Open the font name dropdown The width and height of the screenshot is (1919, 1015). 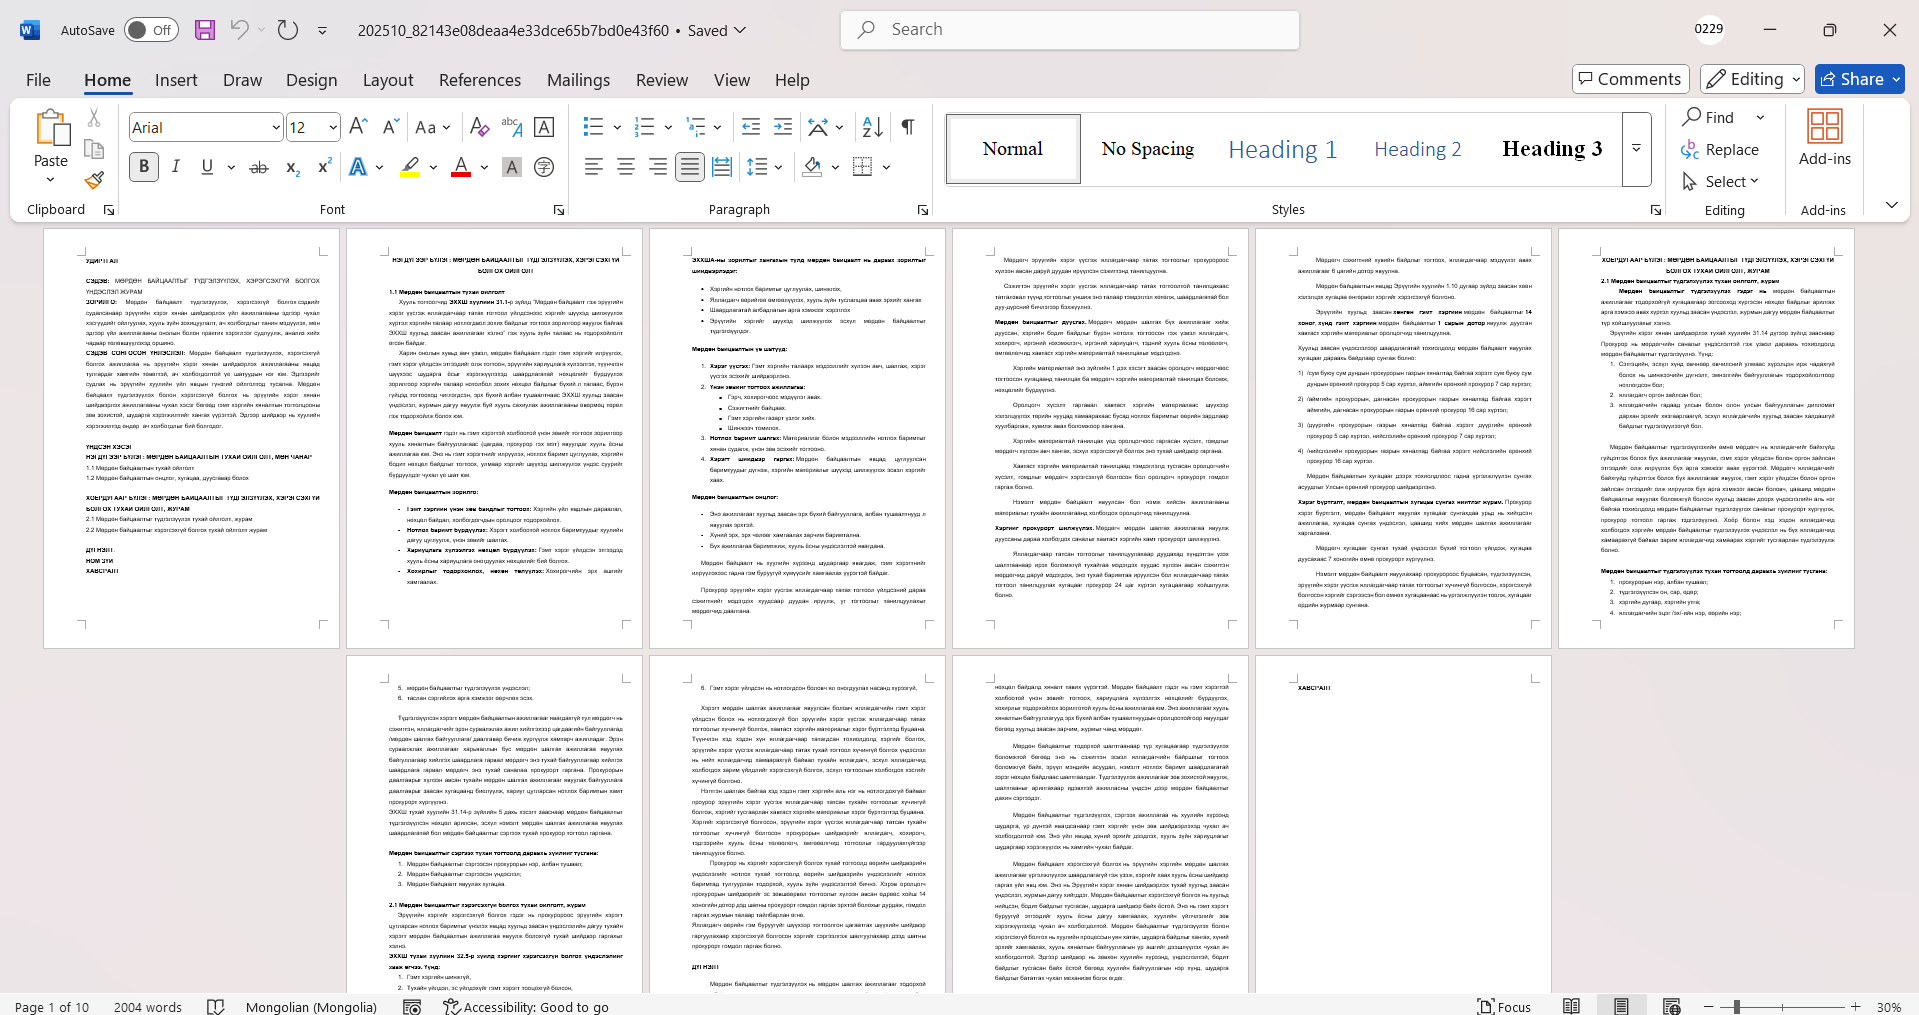[x=276, y=127]
